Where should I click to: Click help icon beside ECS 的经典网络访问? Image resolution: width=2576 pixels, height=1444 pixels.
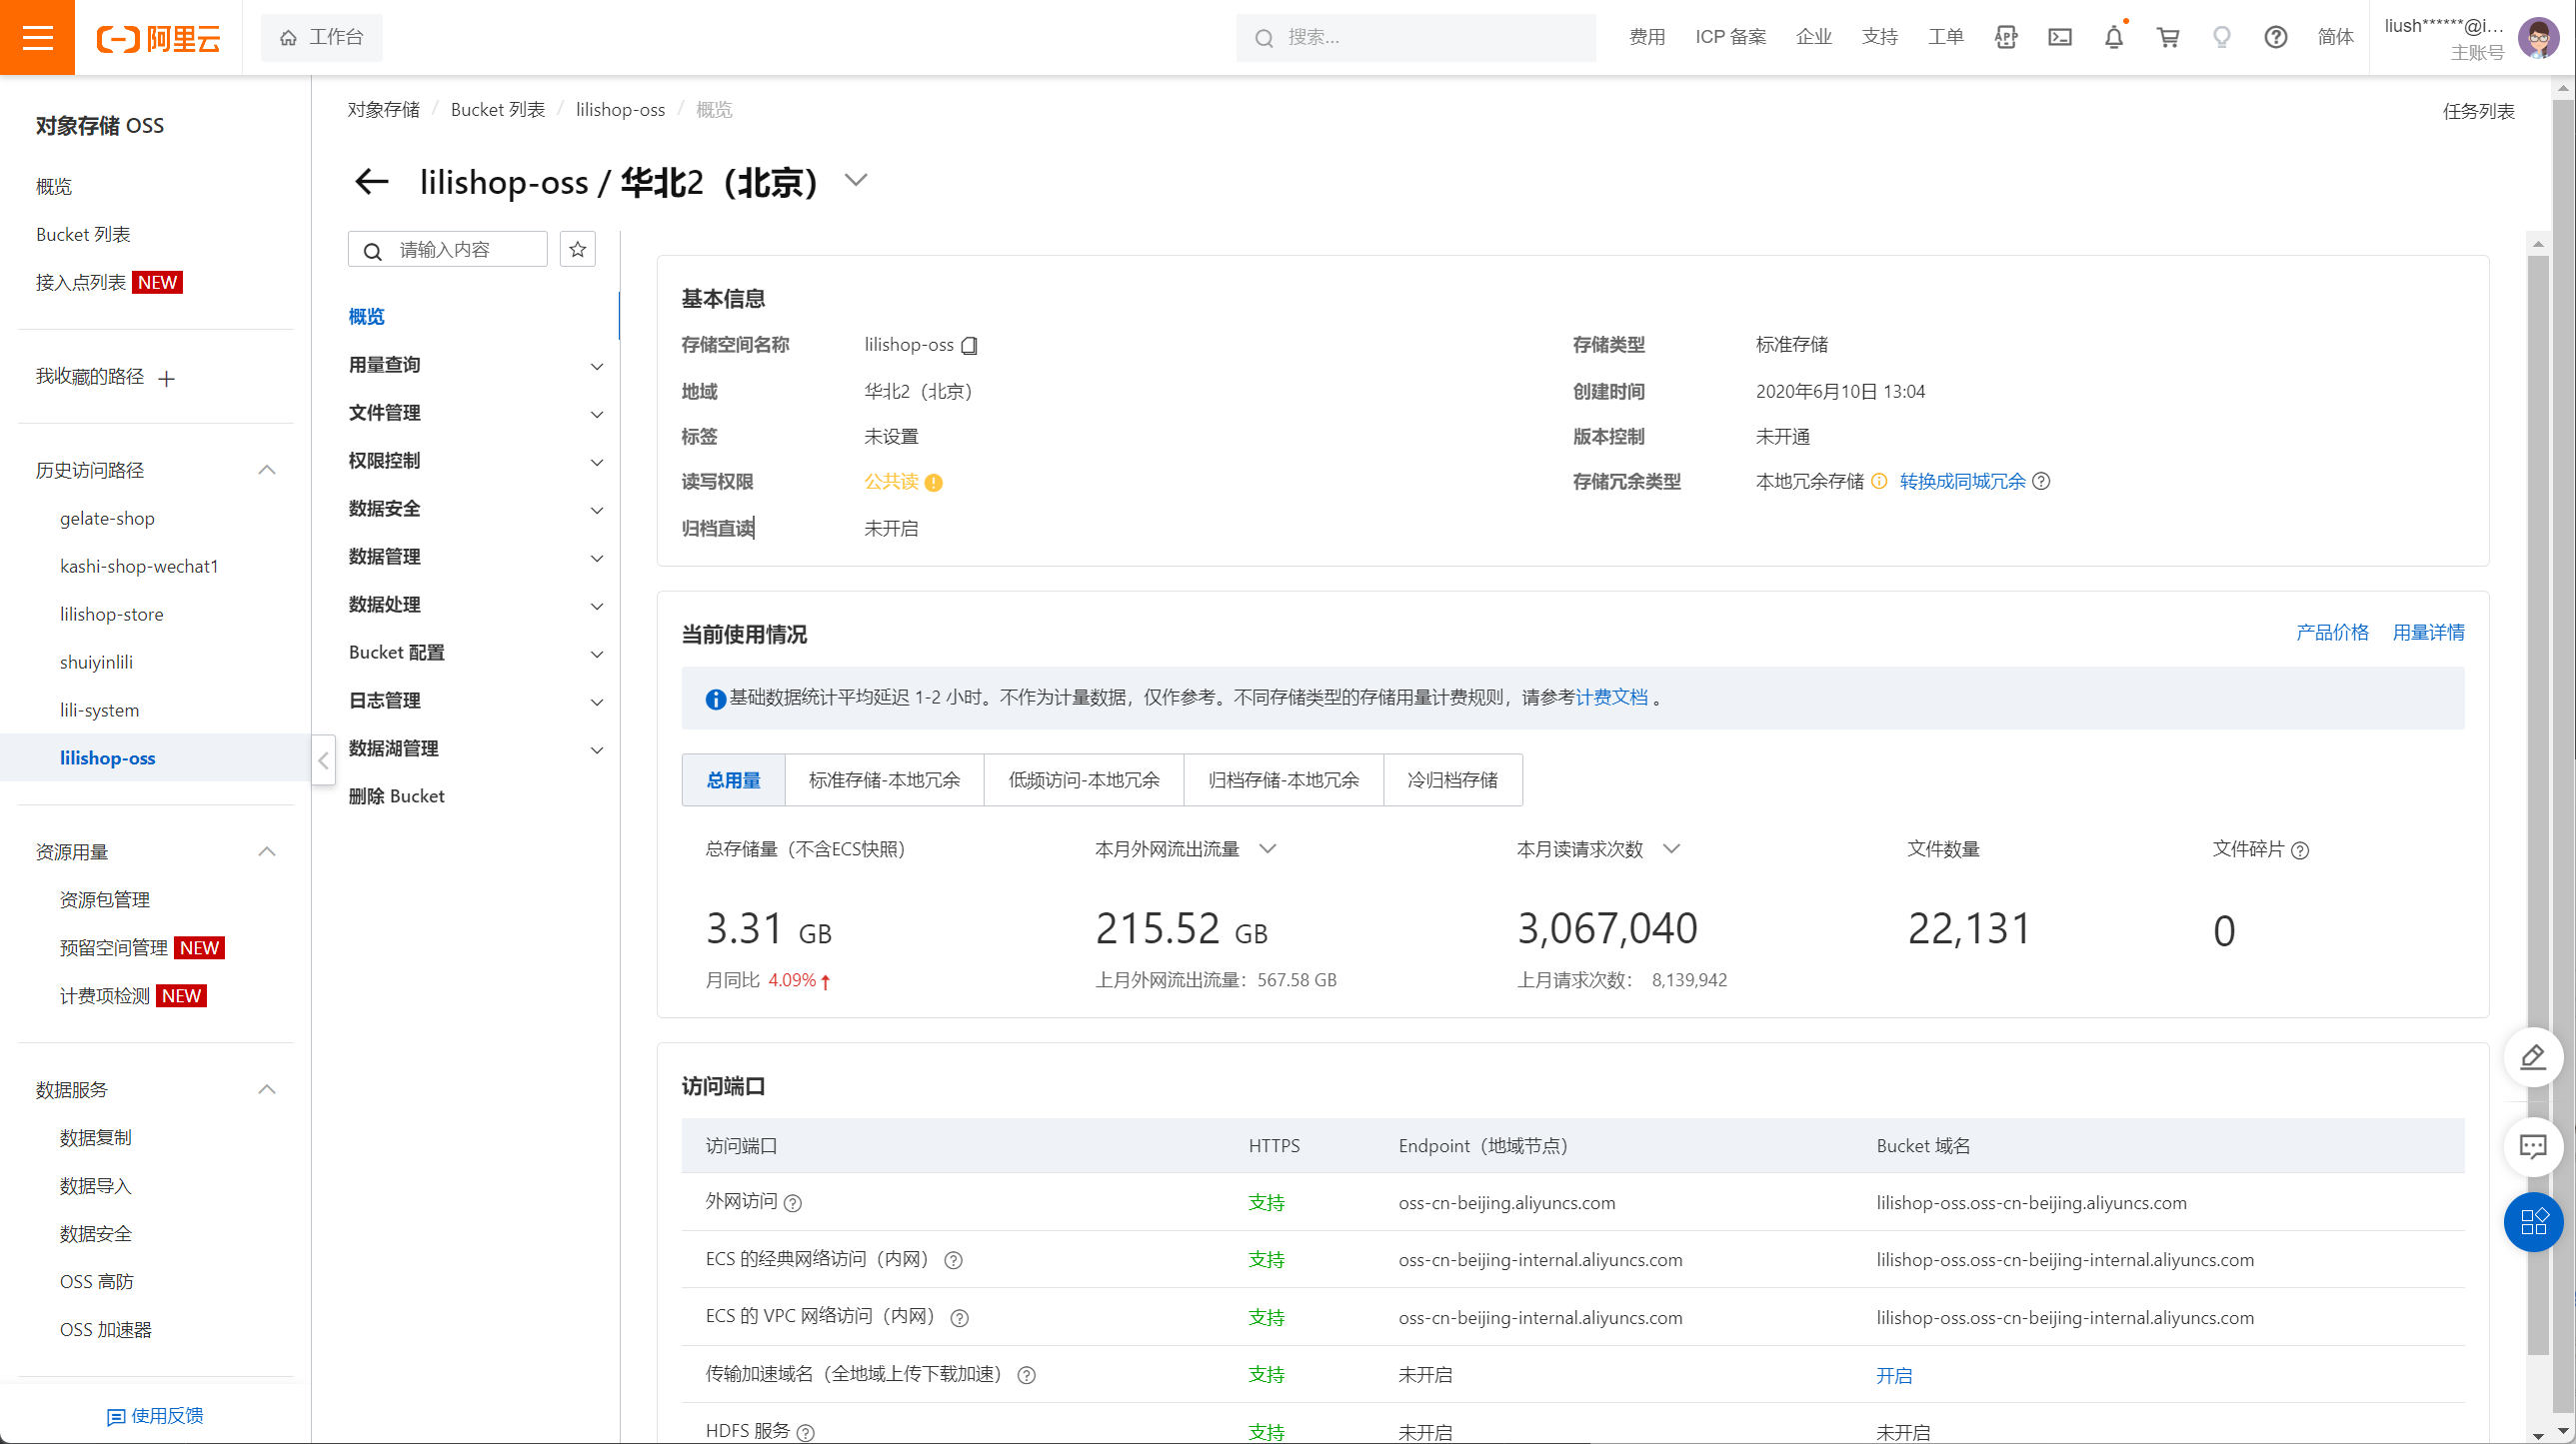click(954, 1260)
